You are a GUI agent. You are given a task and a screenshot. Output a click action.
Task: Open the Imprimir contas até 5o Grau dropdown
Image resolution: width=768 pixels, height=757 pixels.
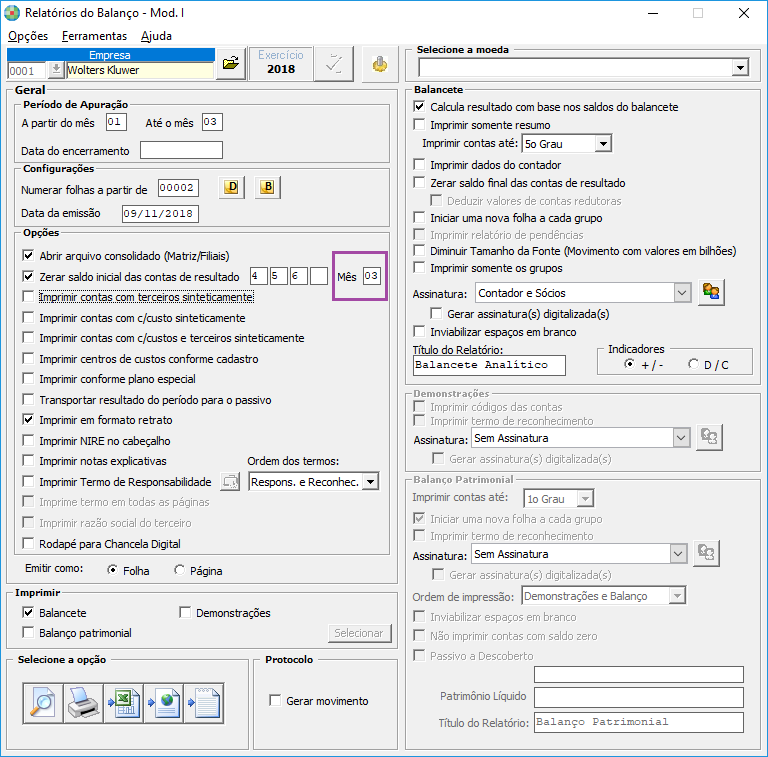coord(603,143)
